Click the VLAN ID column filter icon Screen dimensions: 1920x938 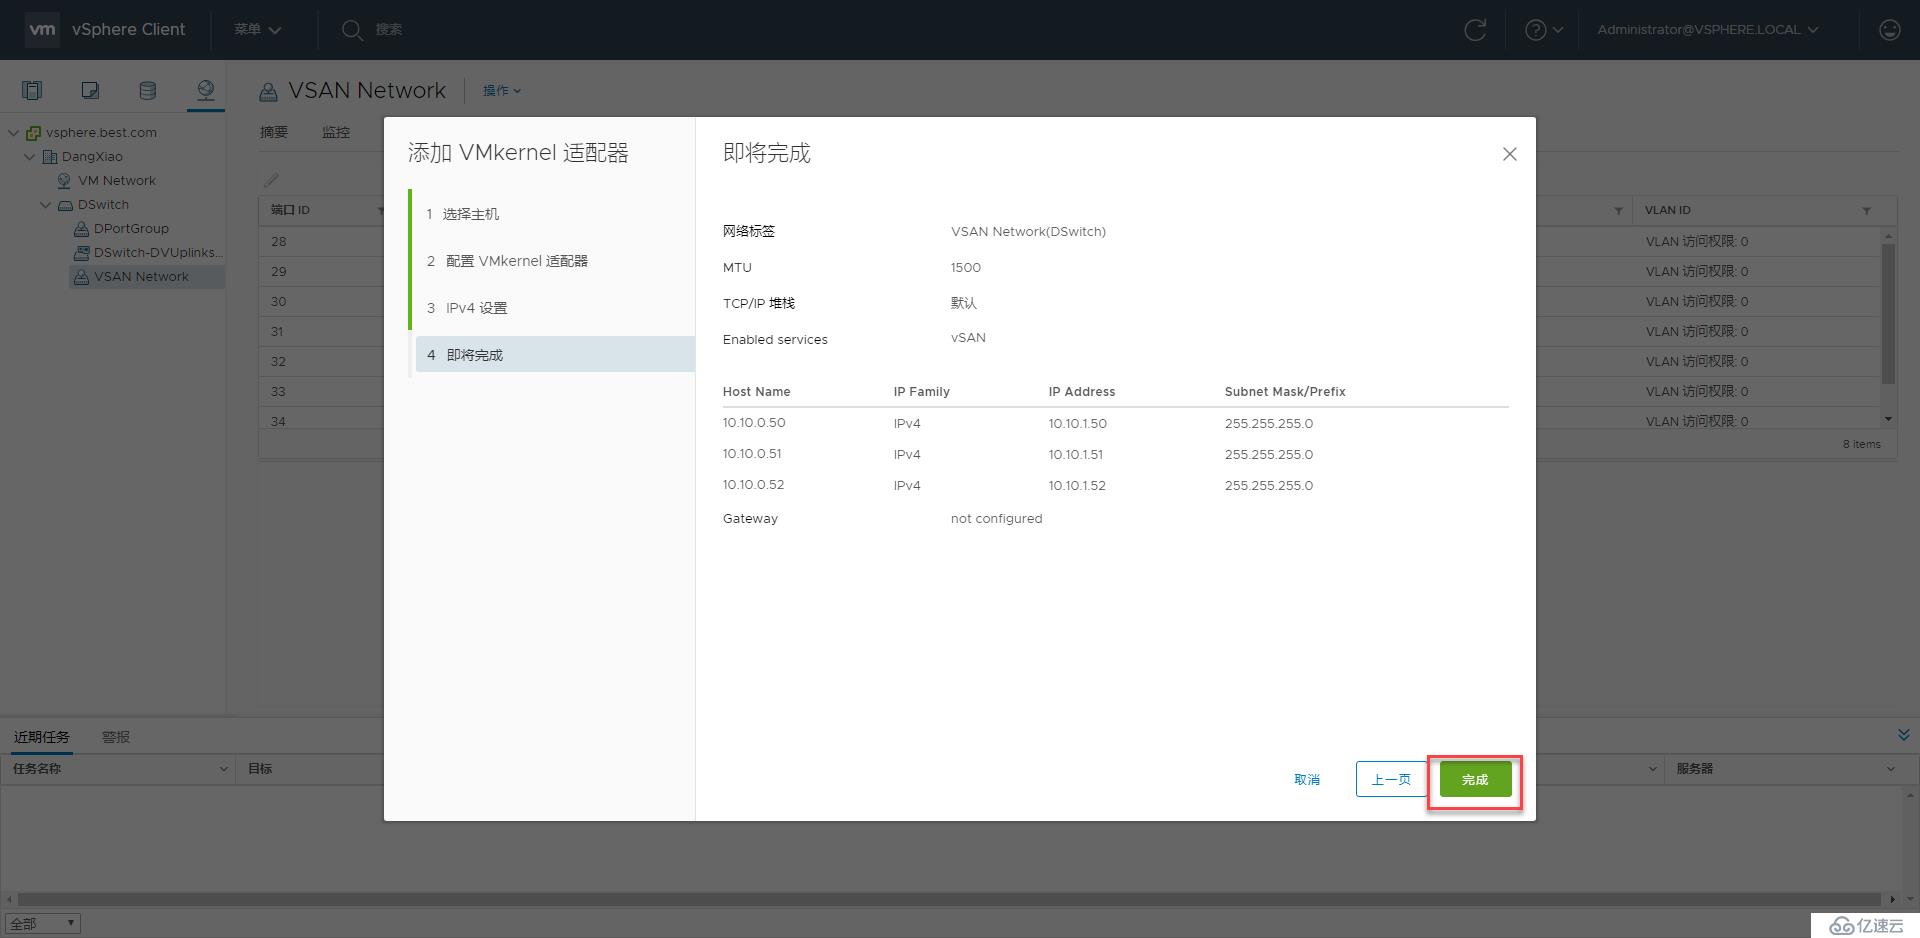(x=1866, y=211)
